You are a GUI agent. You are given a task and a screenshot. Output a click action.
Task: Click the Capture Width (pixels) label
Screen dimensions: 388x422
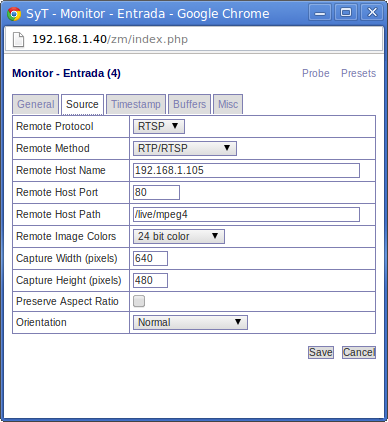click(67, 258)
